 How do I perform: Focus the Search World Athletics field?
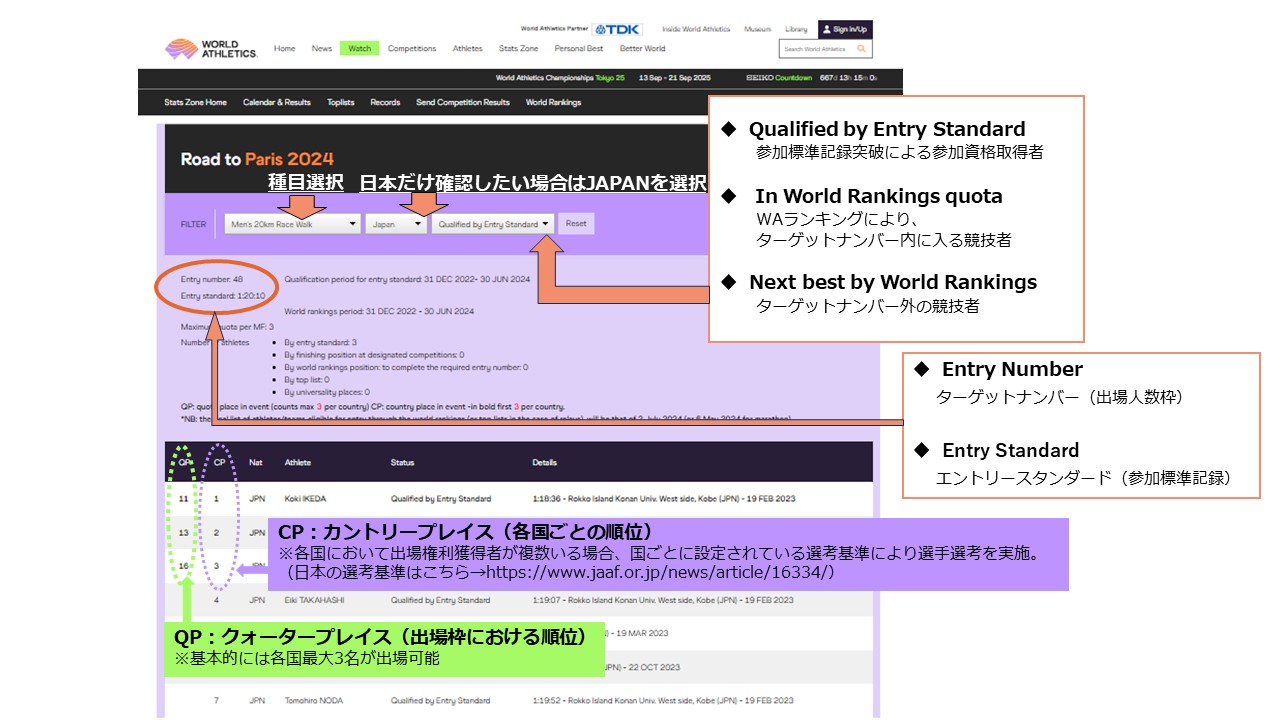pos(815,49)
